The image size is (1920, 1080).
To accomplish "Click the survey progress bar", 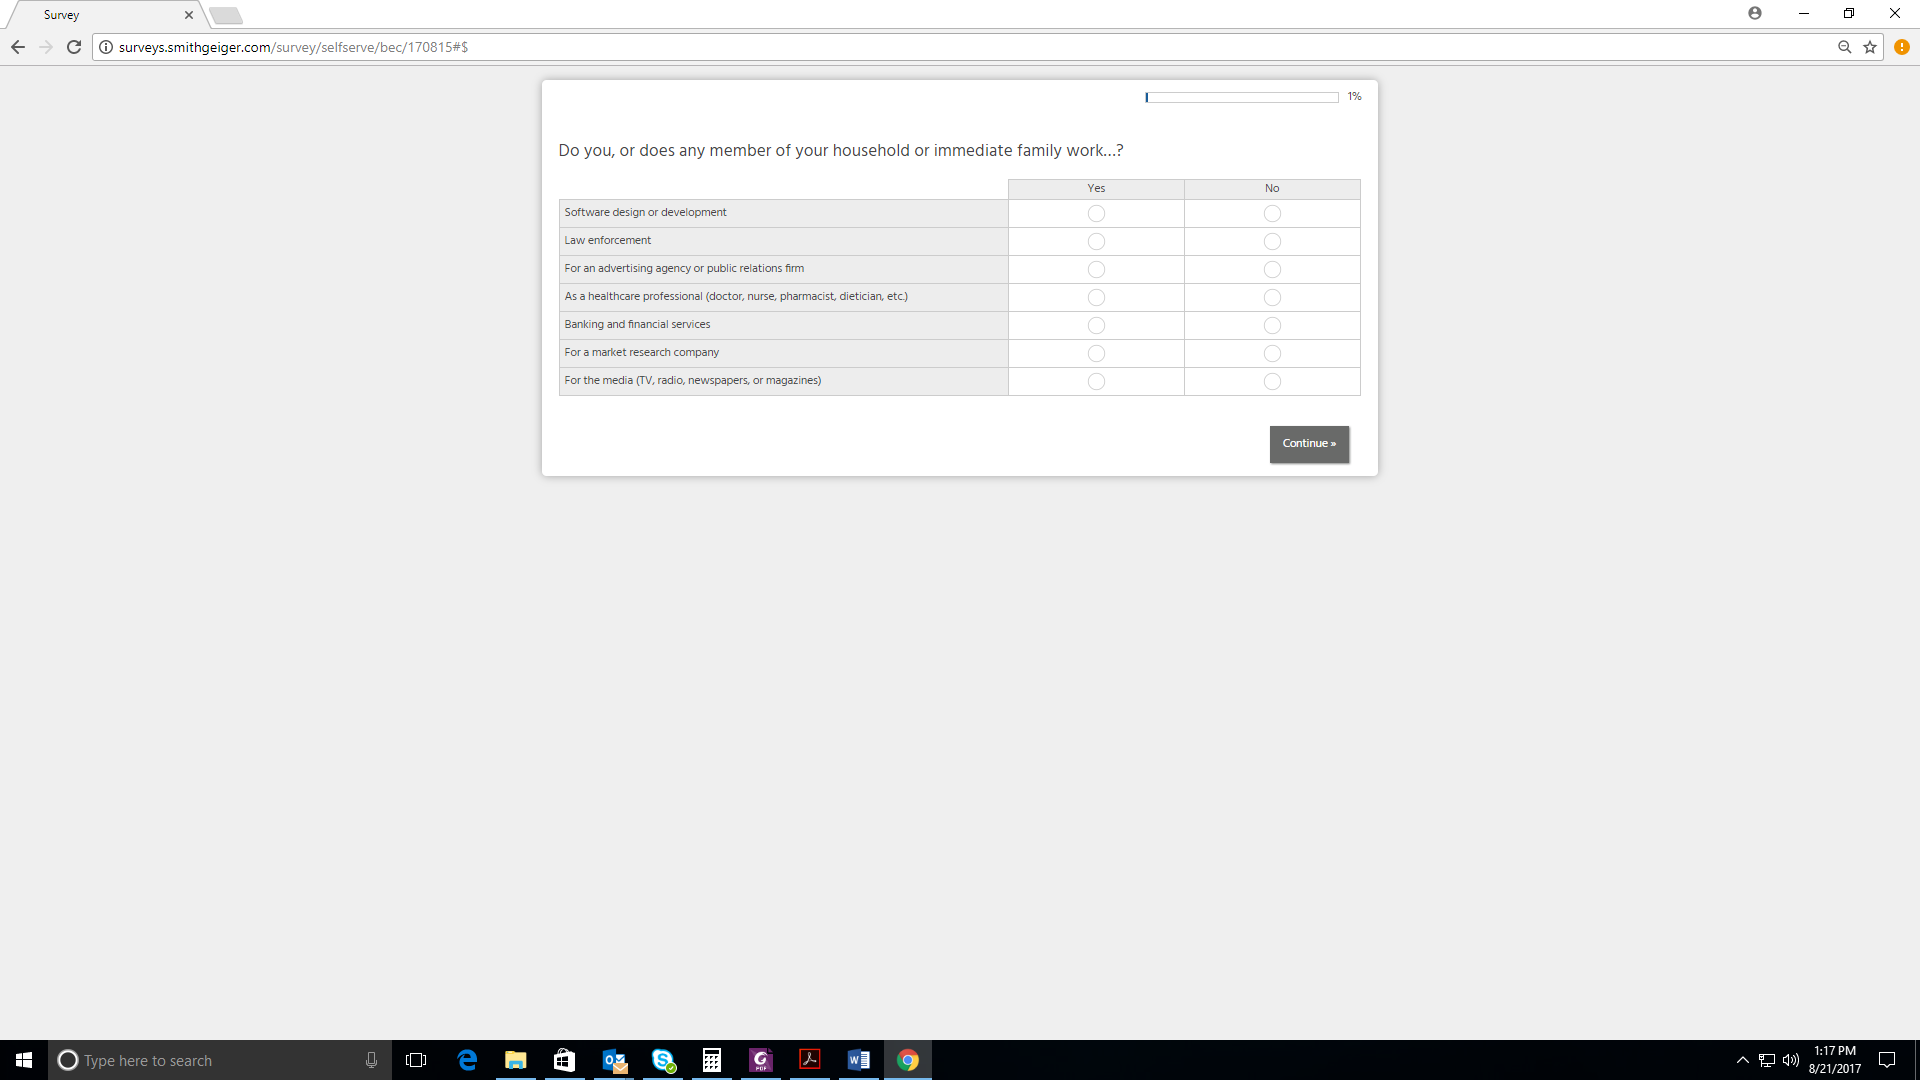I will (x=1241, y=97).
